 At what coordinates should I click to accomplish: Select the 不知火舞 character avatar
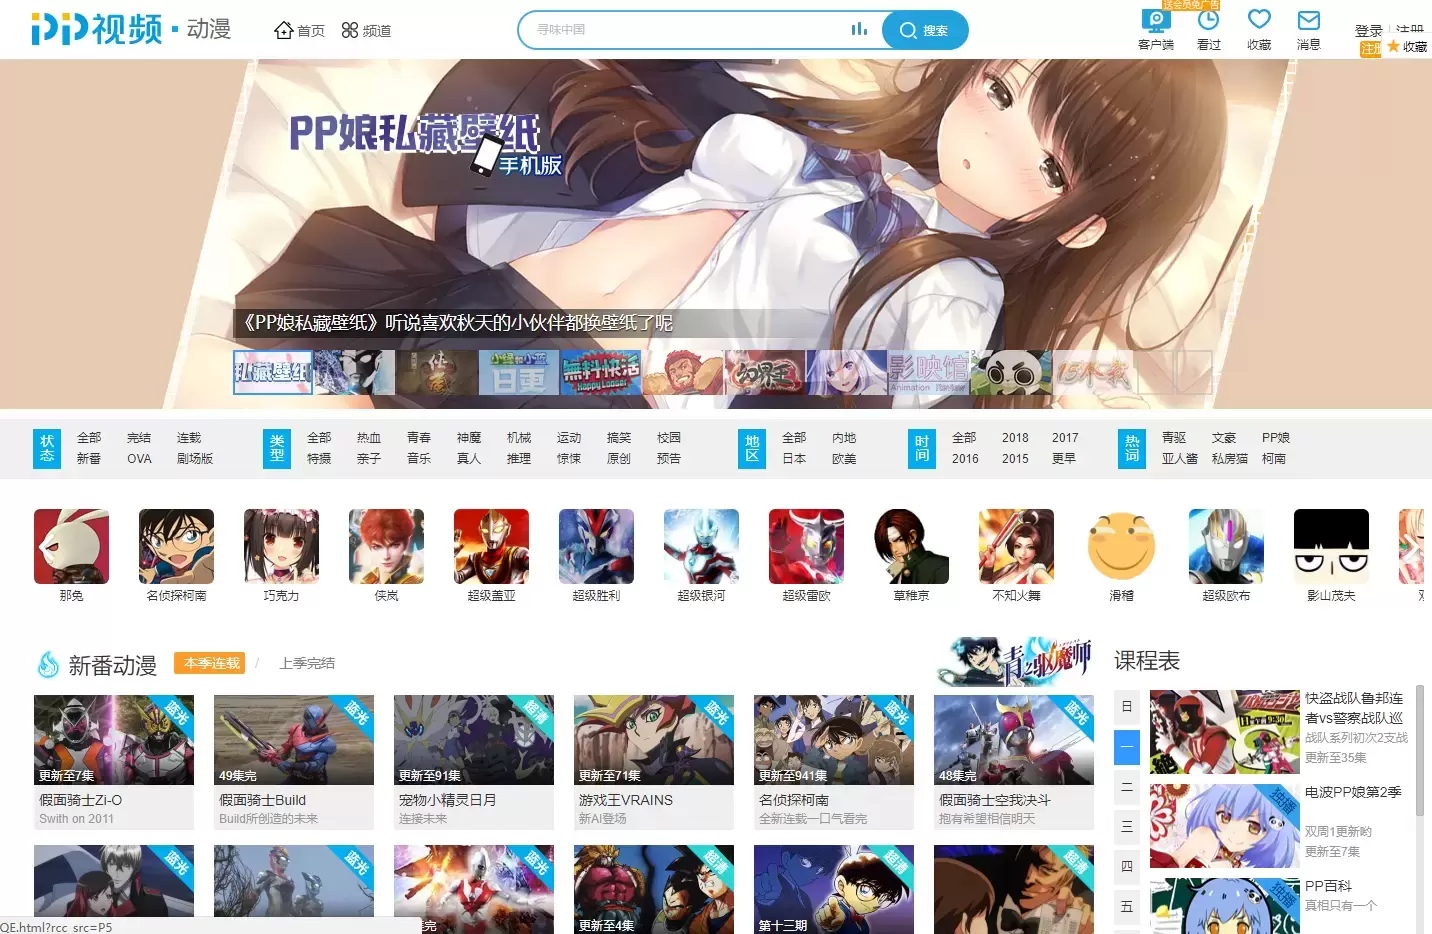[x=1016, y=546]
